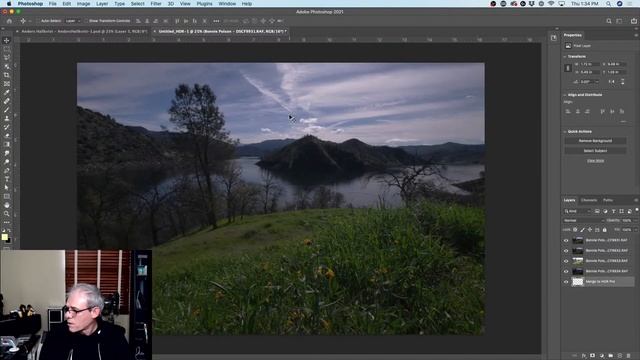Collapse the Transform section
Viewport: 640px width, 360px height.
565,56
